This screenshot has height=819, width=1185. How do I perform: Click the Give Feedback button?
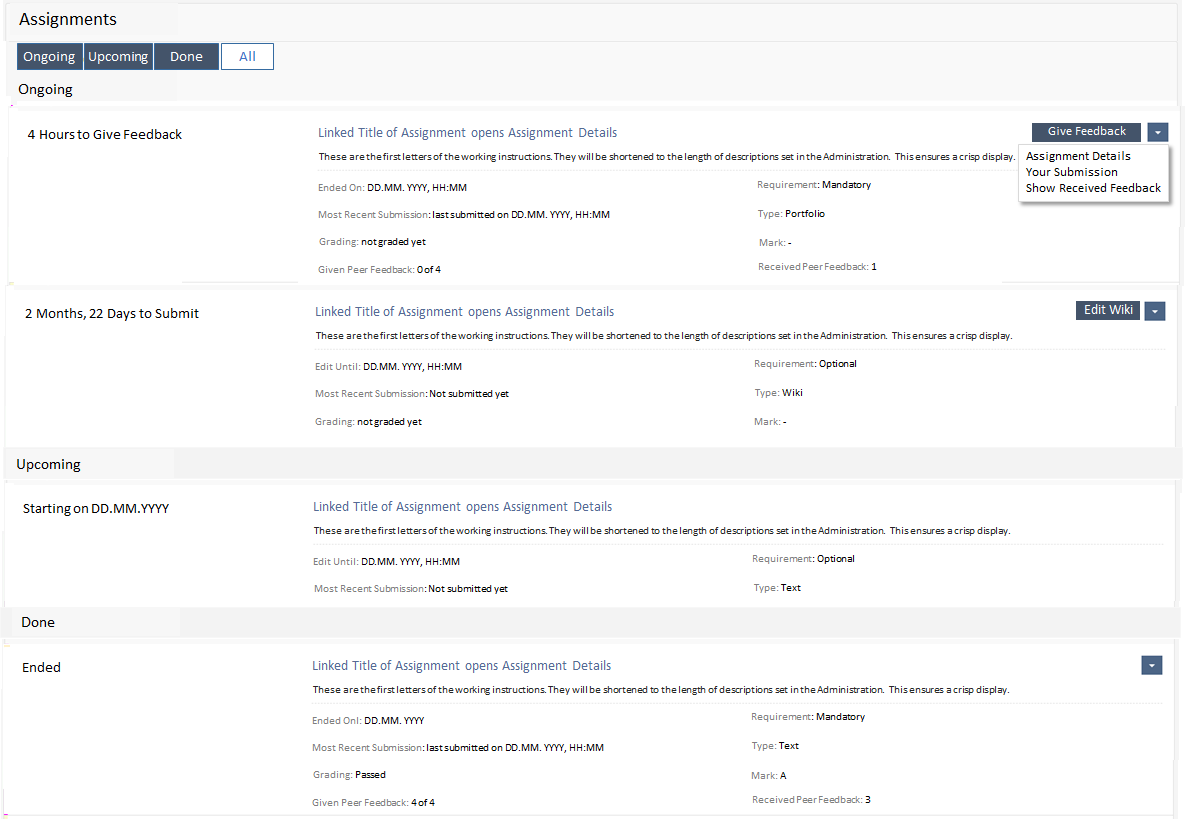tap(1086, 132)
